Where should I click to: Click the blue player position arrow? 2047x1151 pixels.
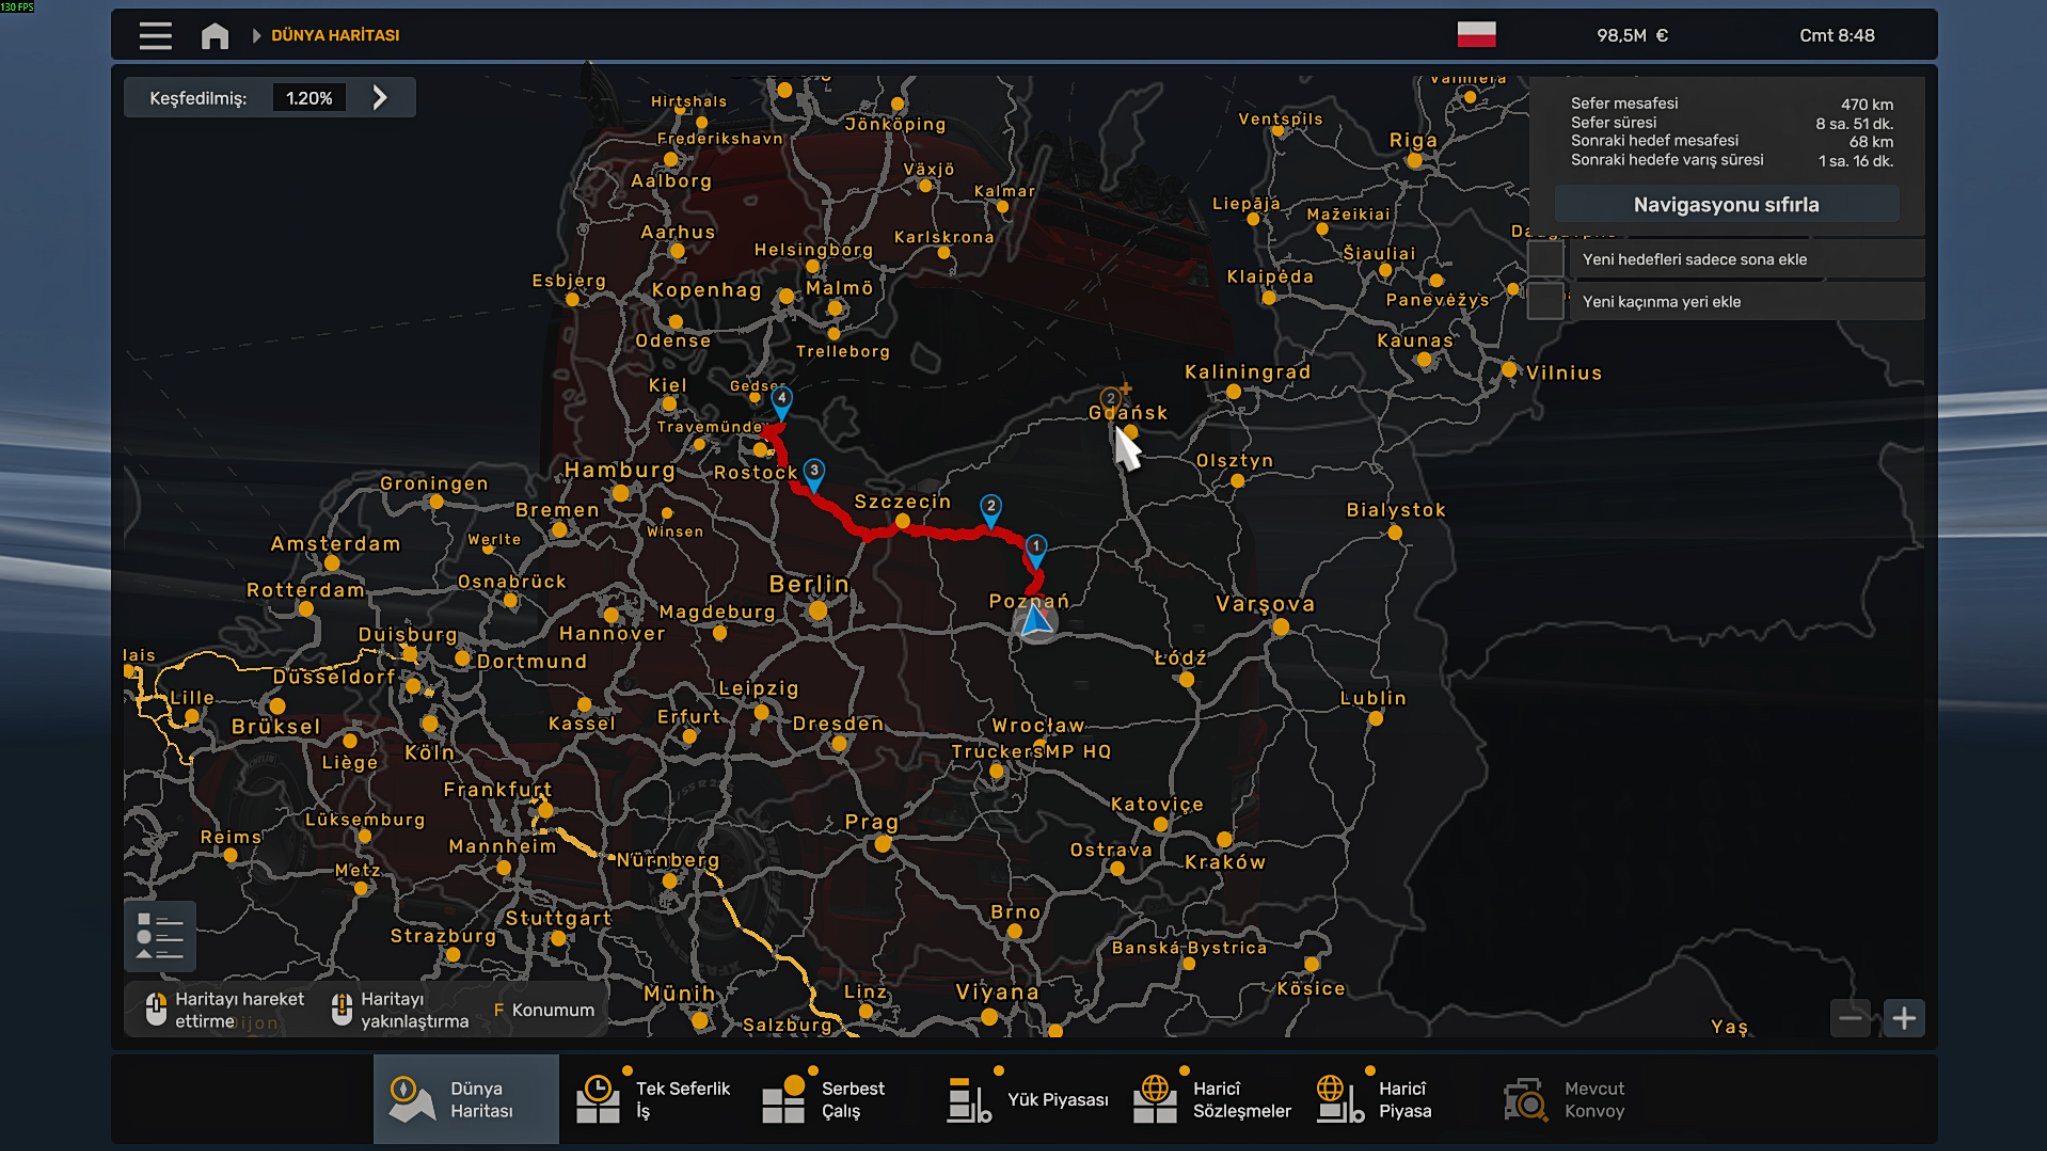point(1035,621)
